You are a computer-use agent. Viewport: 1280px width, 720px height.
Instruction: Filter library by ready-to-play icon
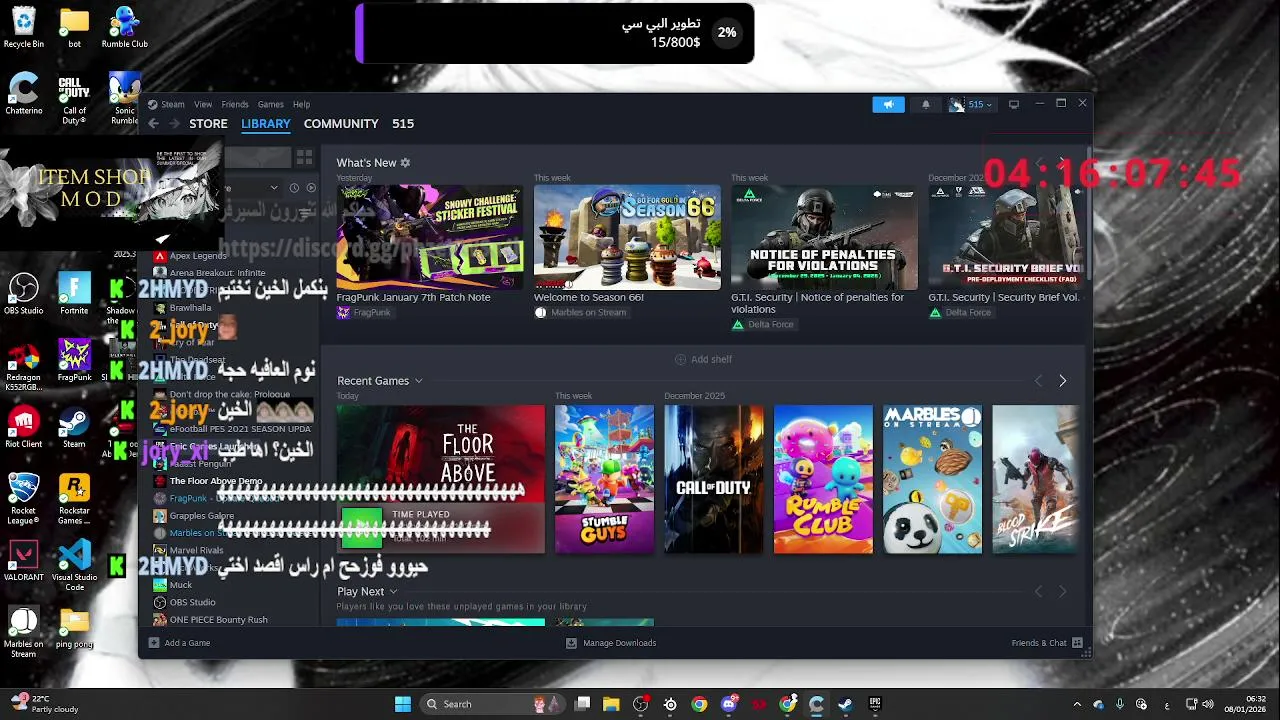[x=311, y=187]
